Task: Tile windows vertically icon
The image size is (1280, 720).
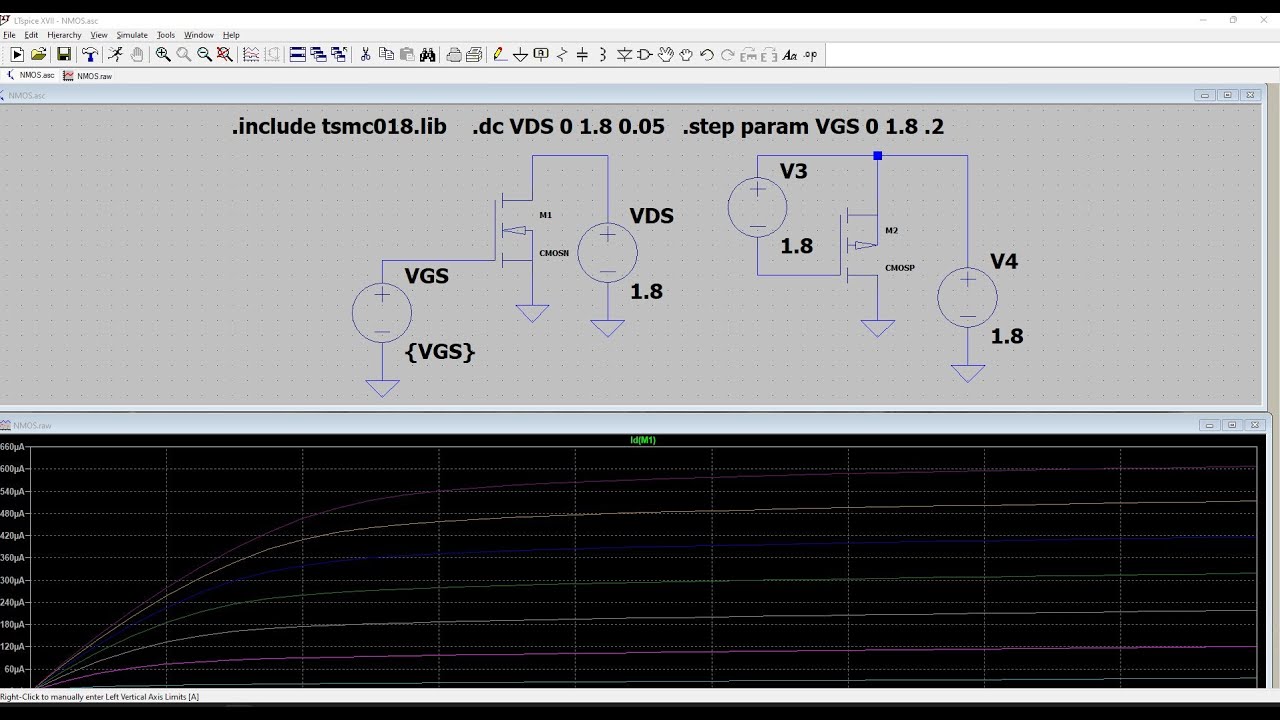Action: tap(318, 55)
